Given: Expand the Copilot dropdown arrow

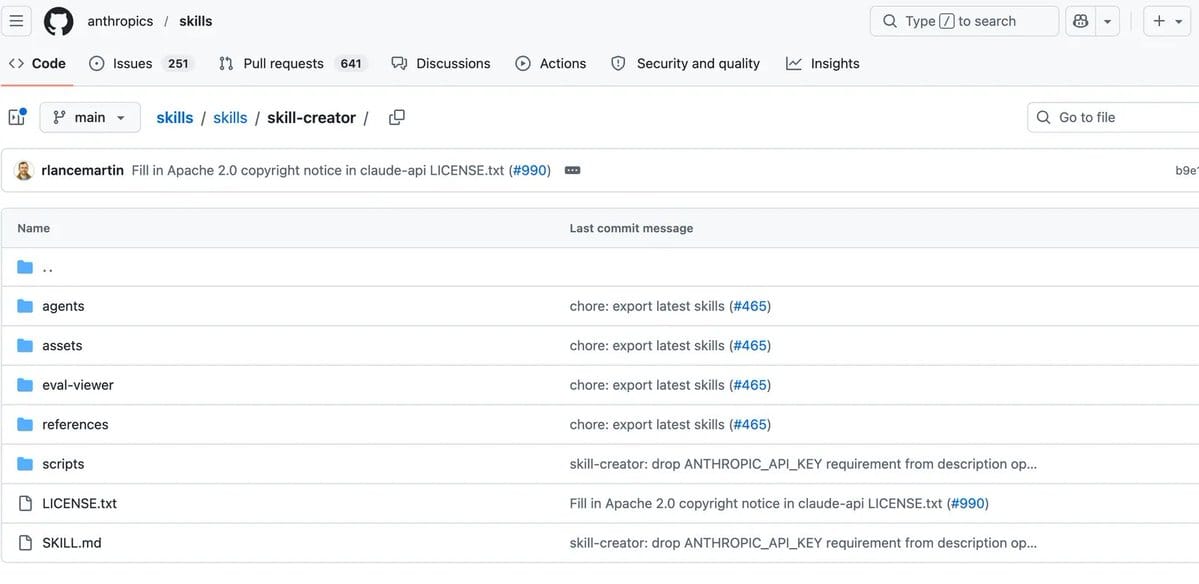Looking at the screenshot, I should 1106,21.
